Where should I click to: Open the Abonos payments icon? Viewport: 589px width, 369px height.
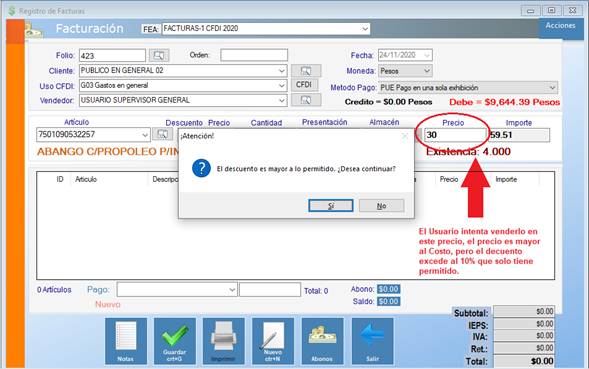(x=322, y=341)
